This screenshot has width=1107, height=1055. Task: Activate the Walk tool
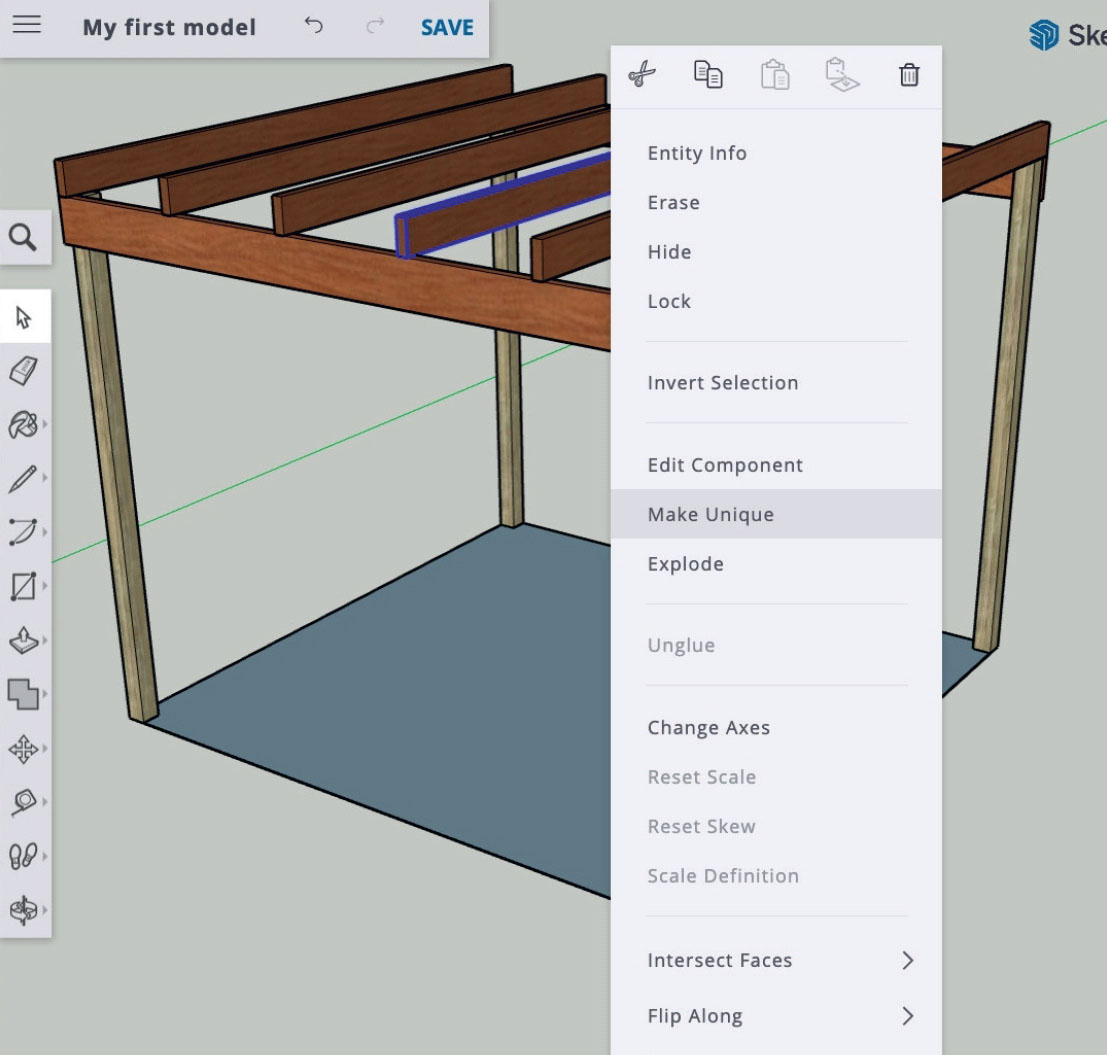pyautogui.click(x=25, y=856)
